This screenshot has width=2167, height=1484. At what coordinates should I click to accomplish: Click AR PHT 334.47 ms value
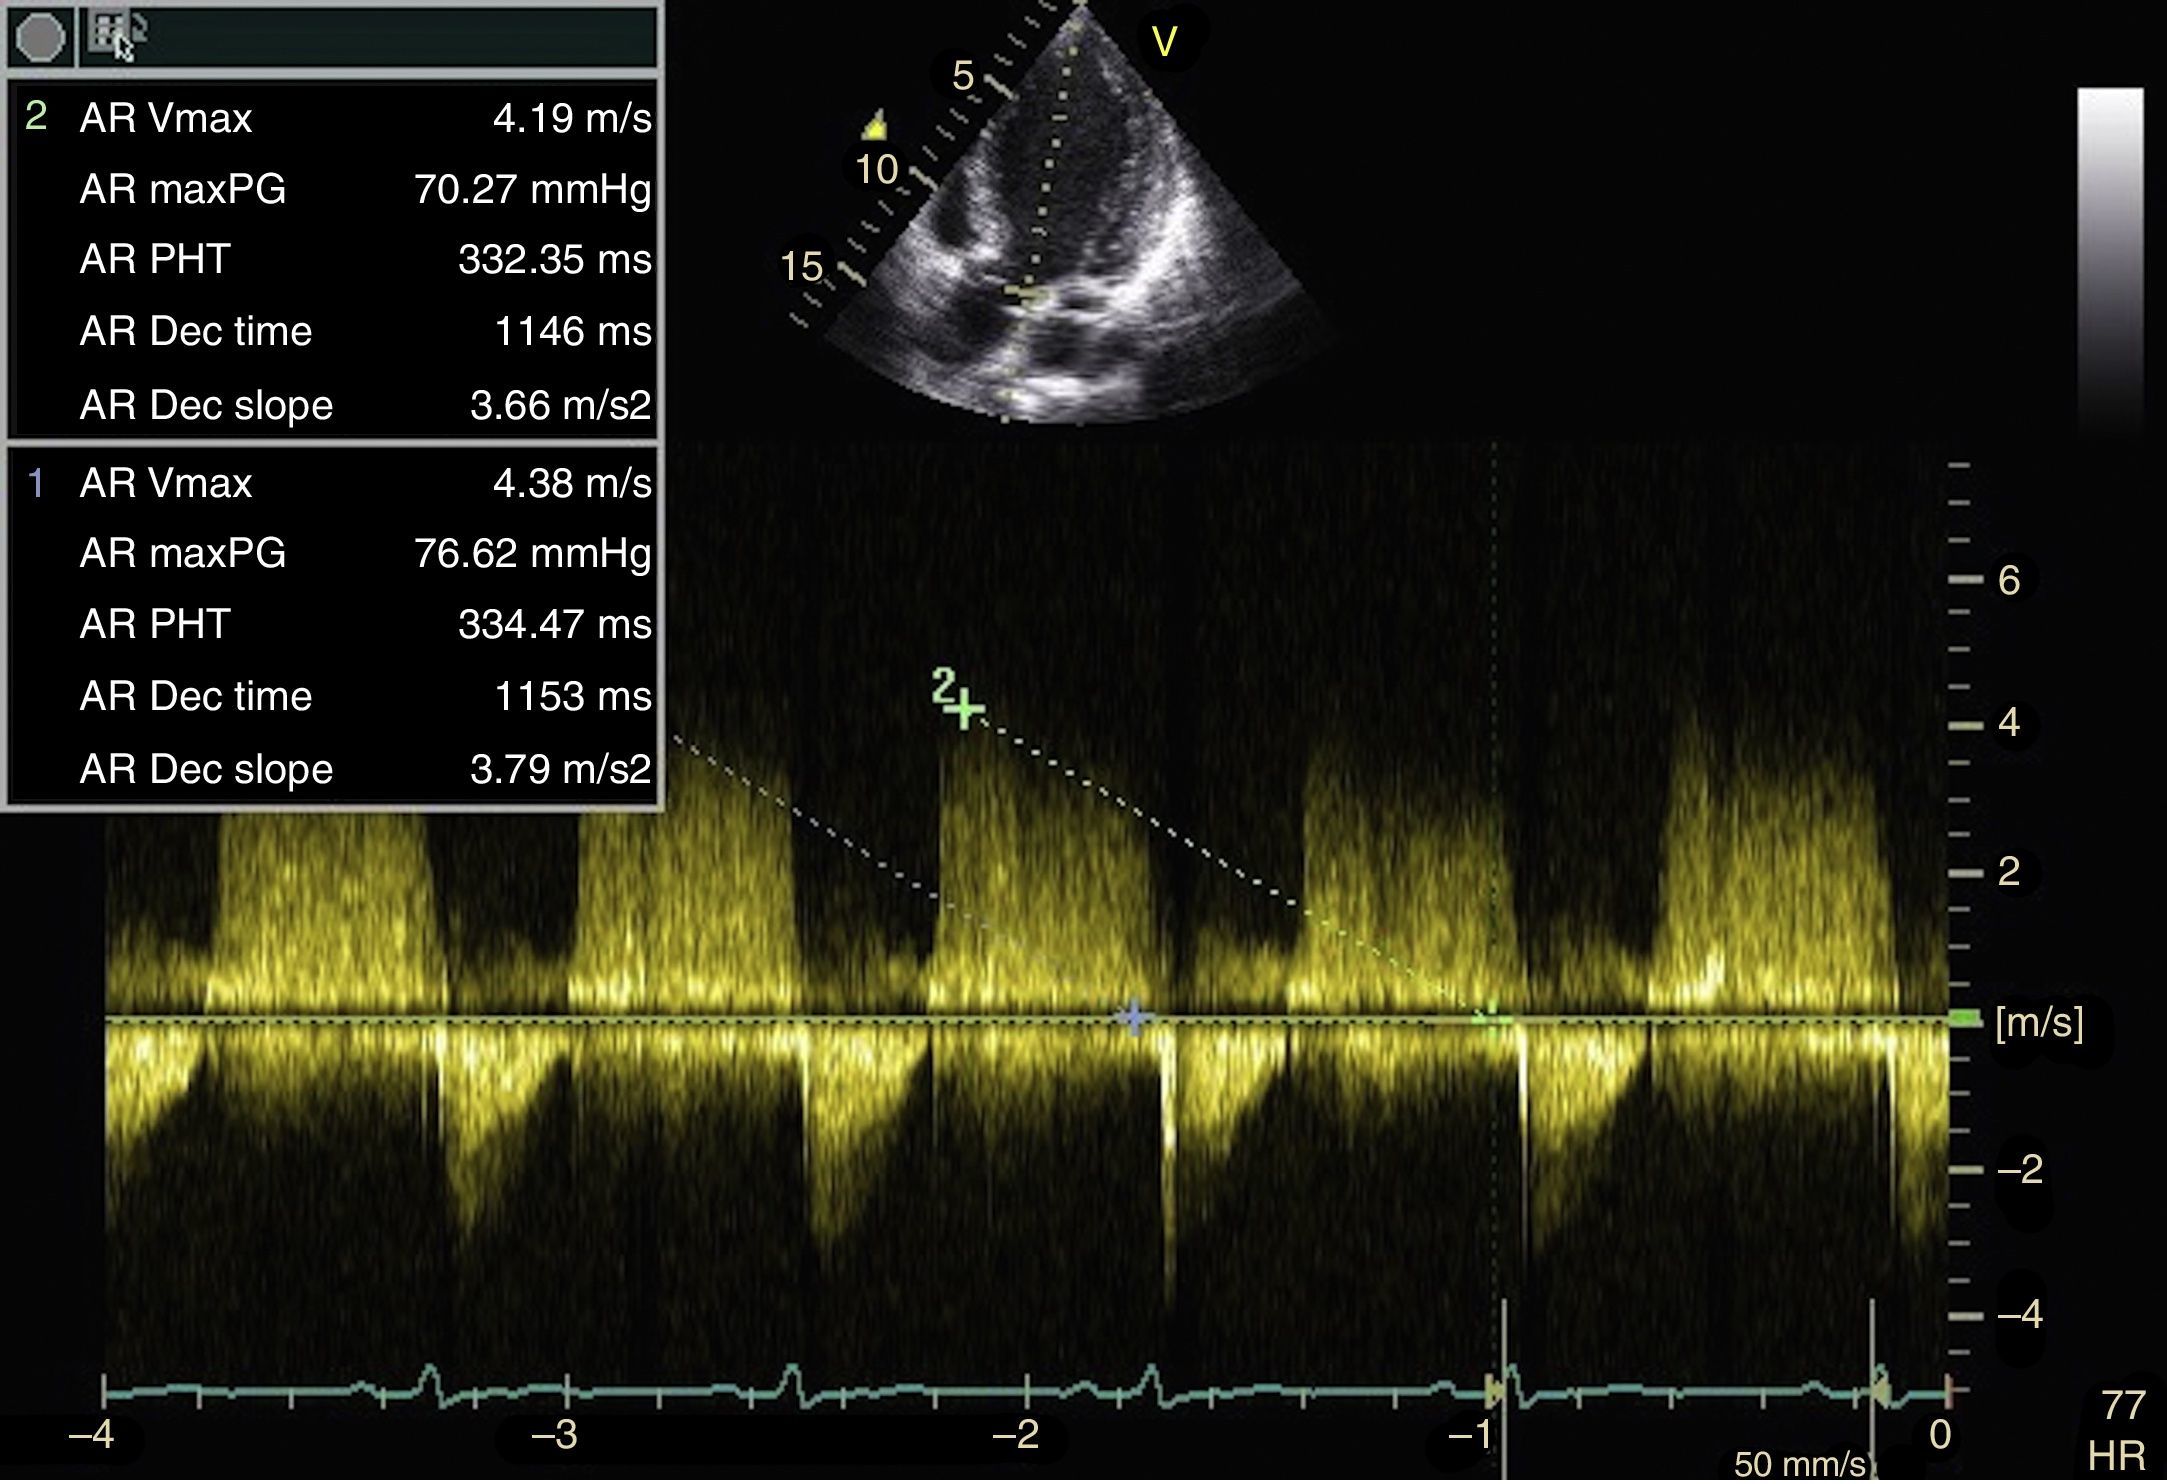[x=554, y=625]
